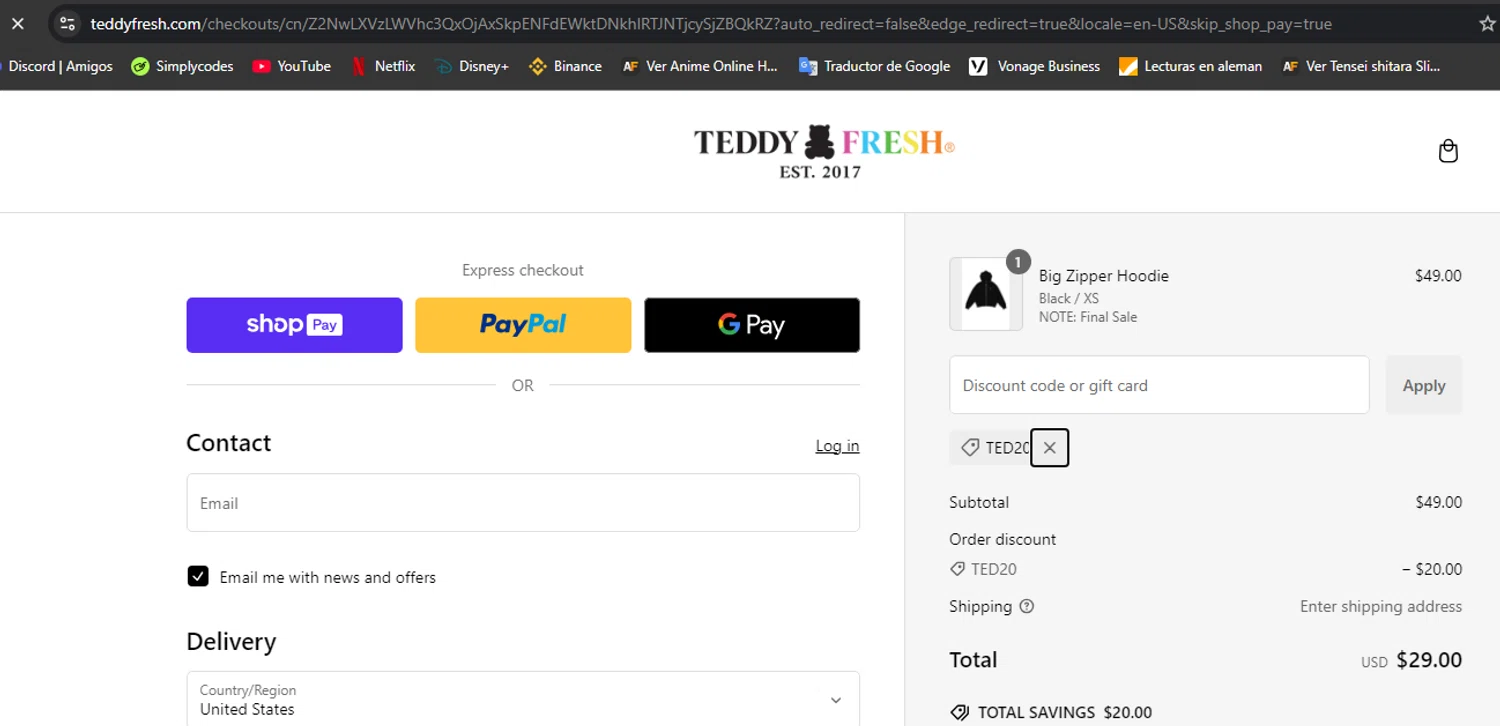Remove the TED20 discount code tag

pyautogui.click(x=1049, y=448)
